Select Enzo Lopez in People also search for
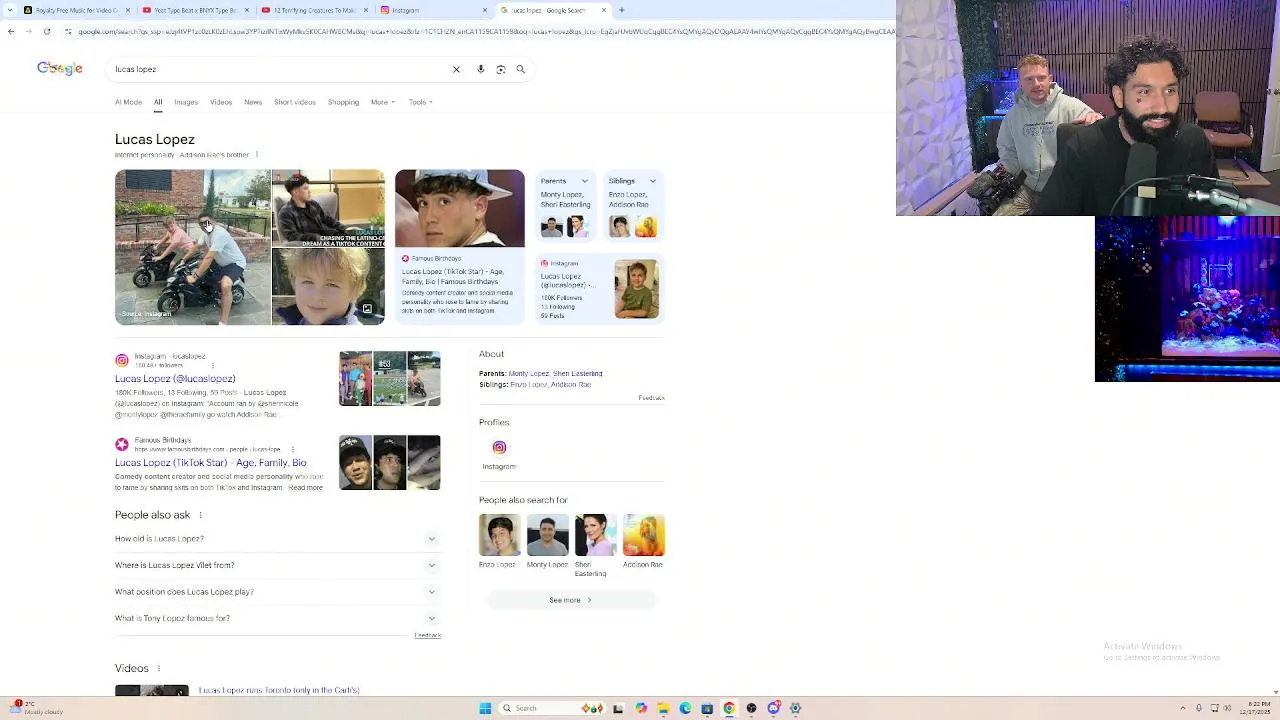This screenshot has width=1280, height=720. point(499,541)
